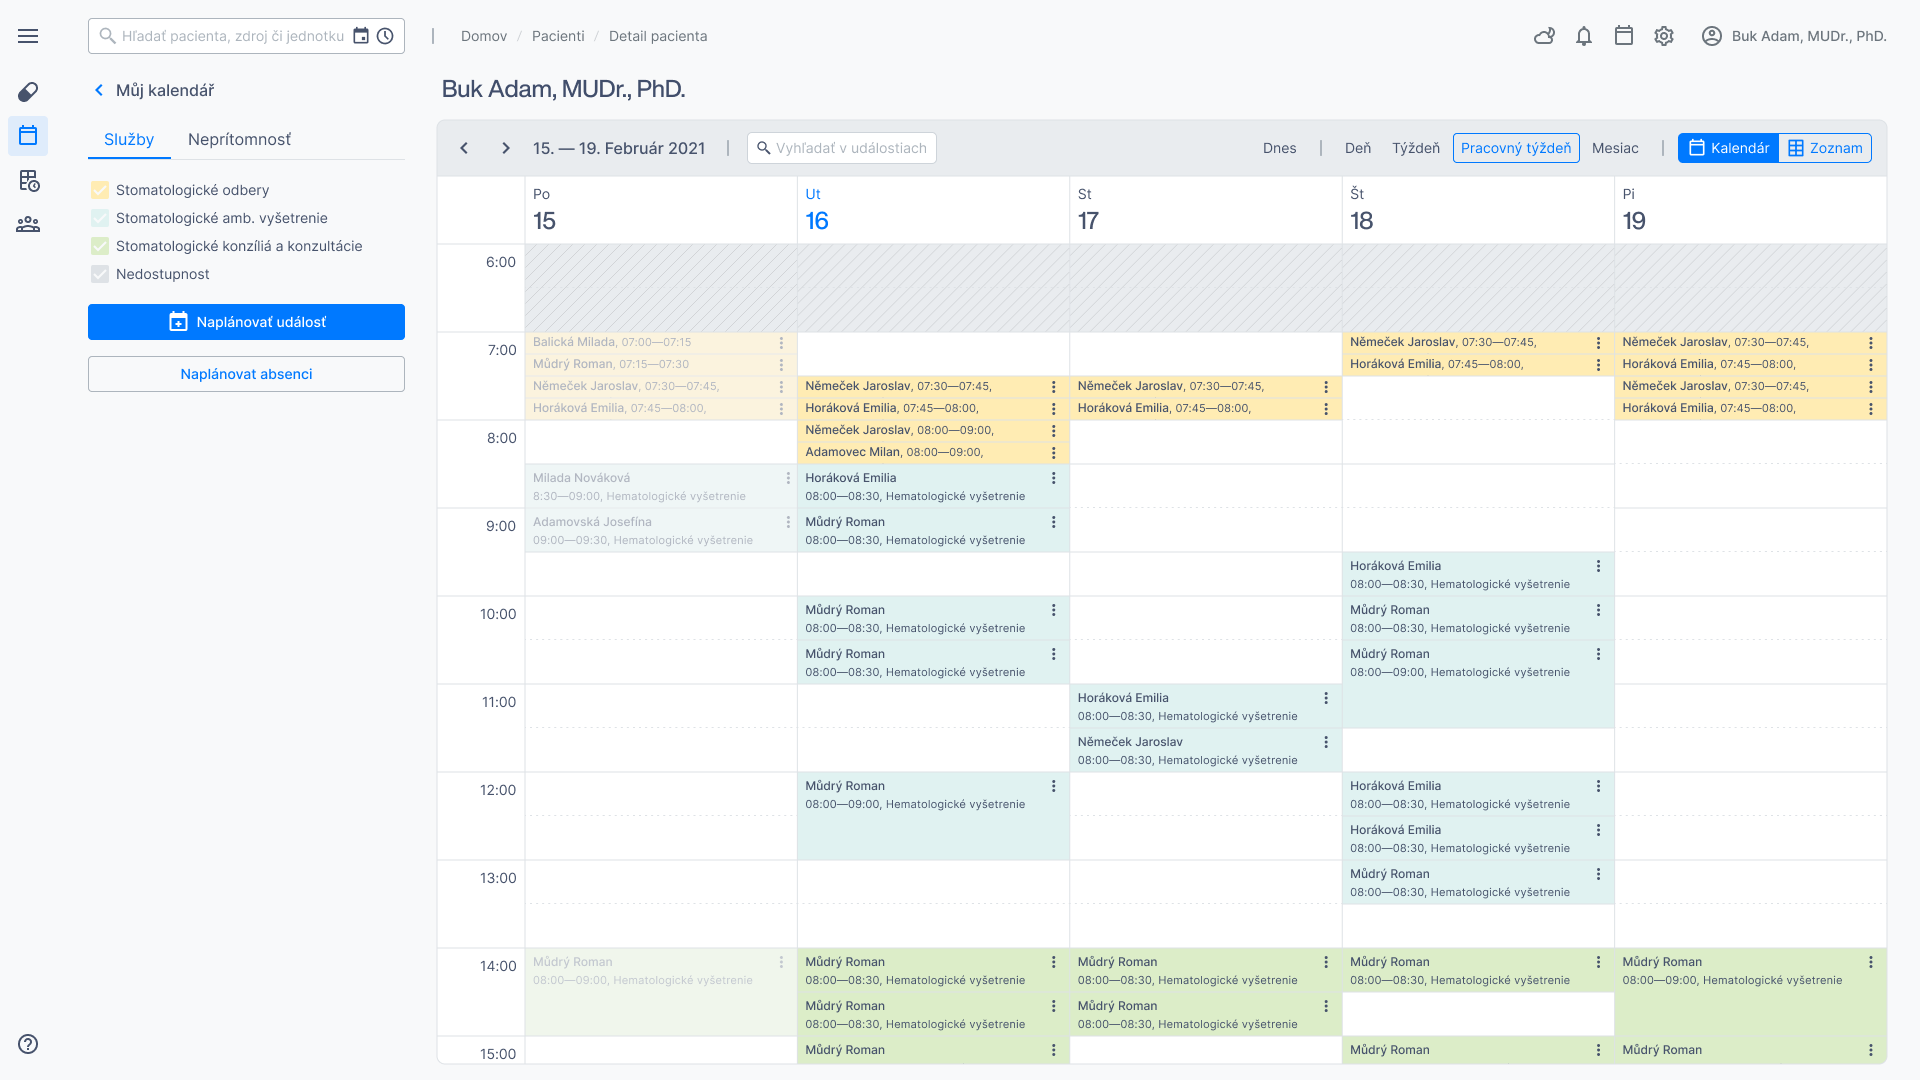Open the pill medications sidebar icon
The height and width of the screenshot is (1080, 1920).
pos(28,92)
